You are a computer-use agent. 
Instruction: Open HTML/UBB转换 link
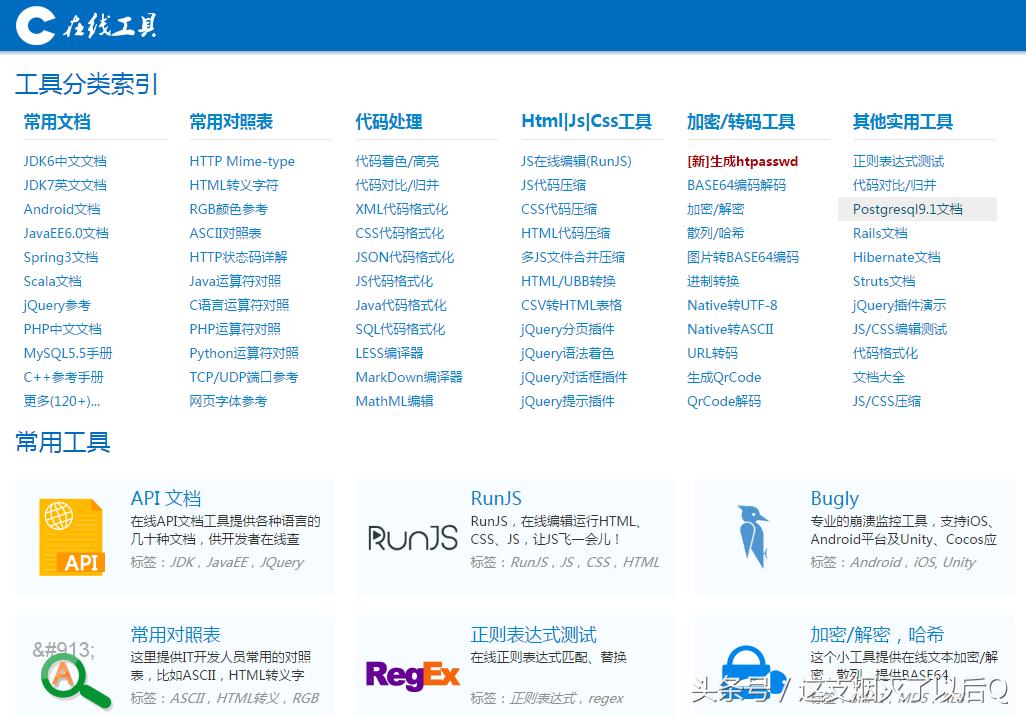pyautogui.click(x=568, y=281)
